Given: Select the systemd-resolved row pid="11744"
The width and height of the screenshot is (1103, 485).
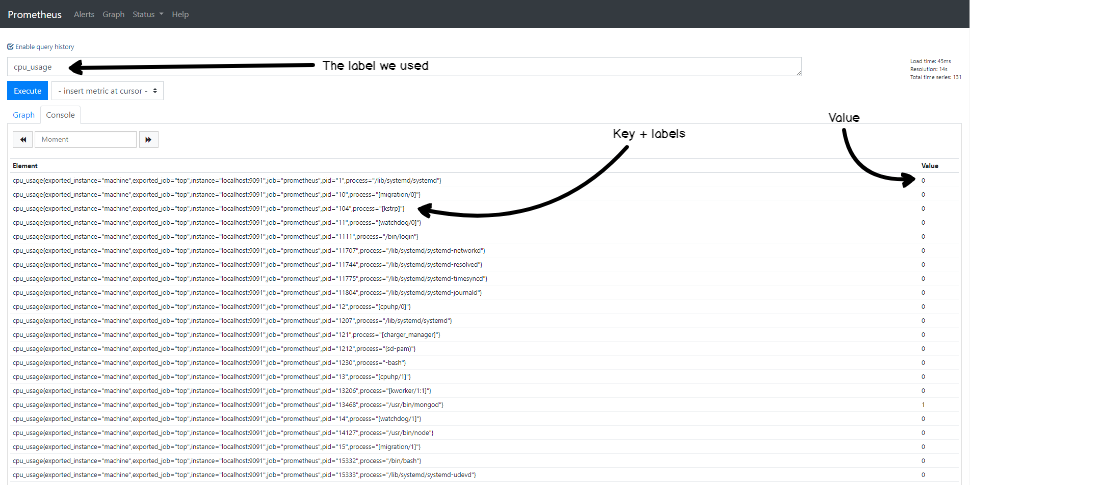Looking at the screenshot, I should click(x=485, y=265).
